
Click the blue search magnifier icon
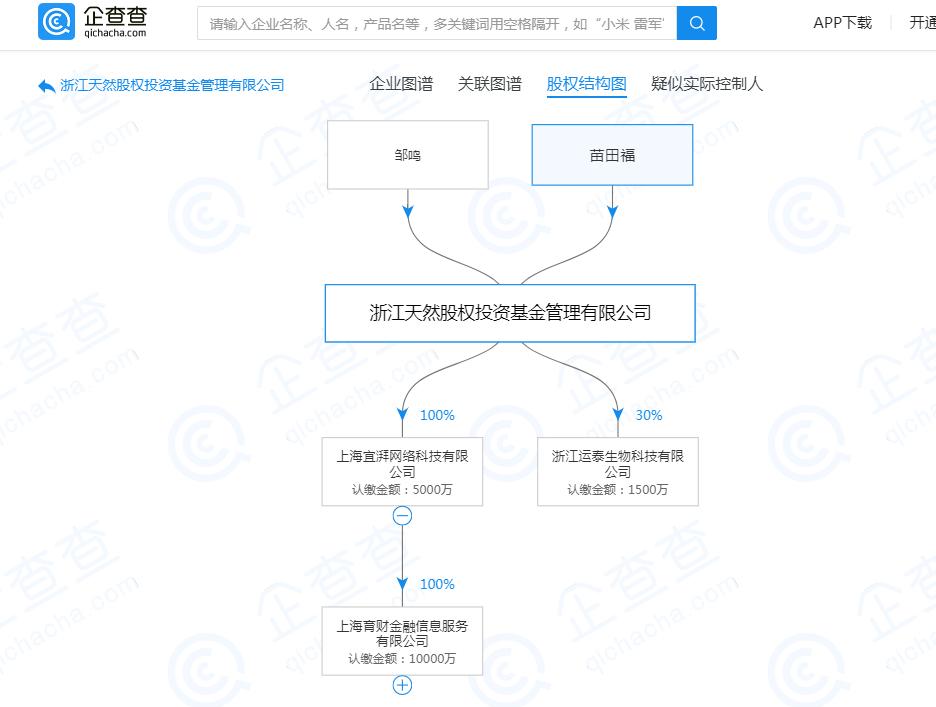point(697,23)
